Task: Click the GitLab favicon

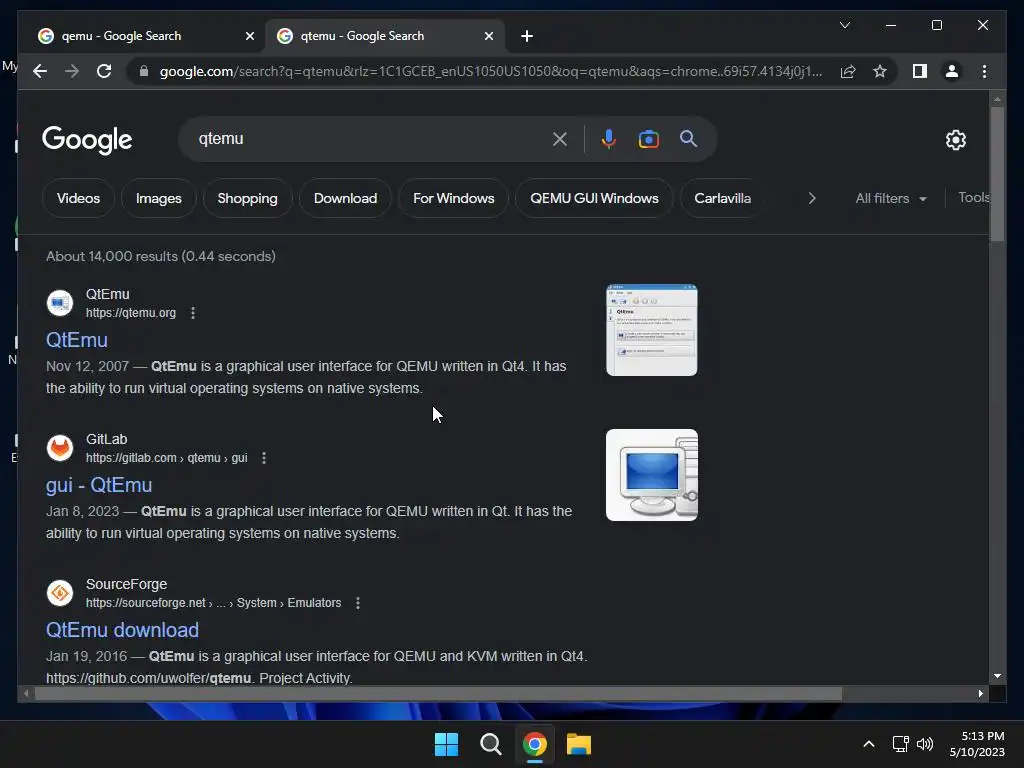Action: pyautogui.click(x=59, y=448)
